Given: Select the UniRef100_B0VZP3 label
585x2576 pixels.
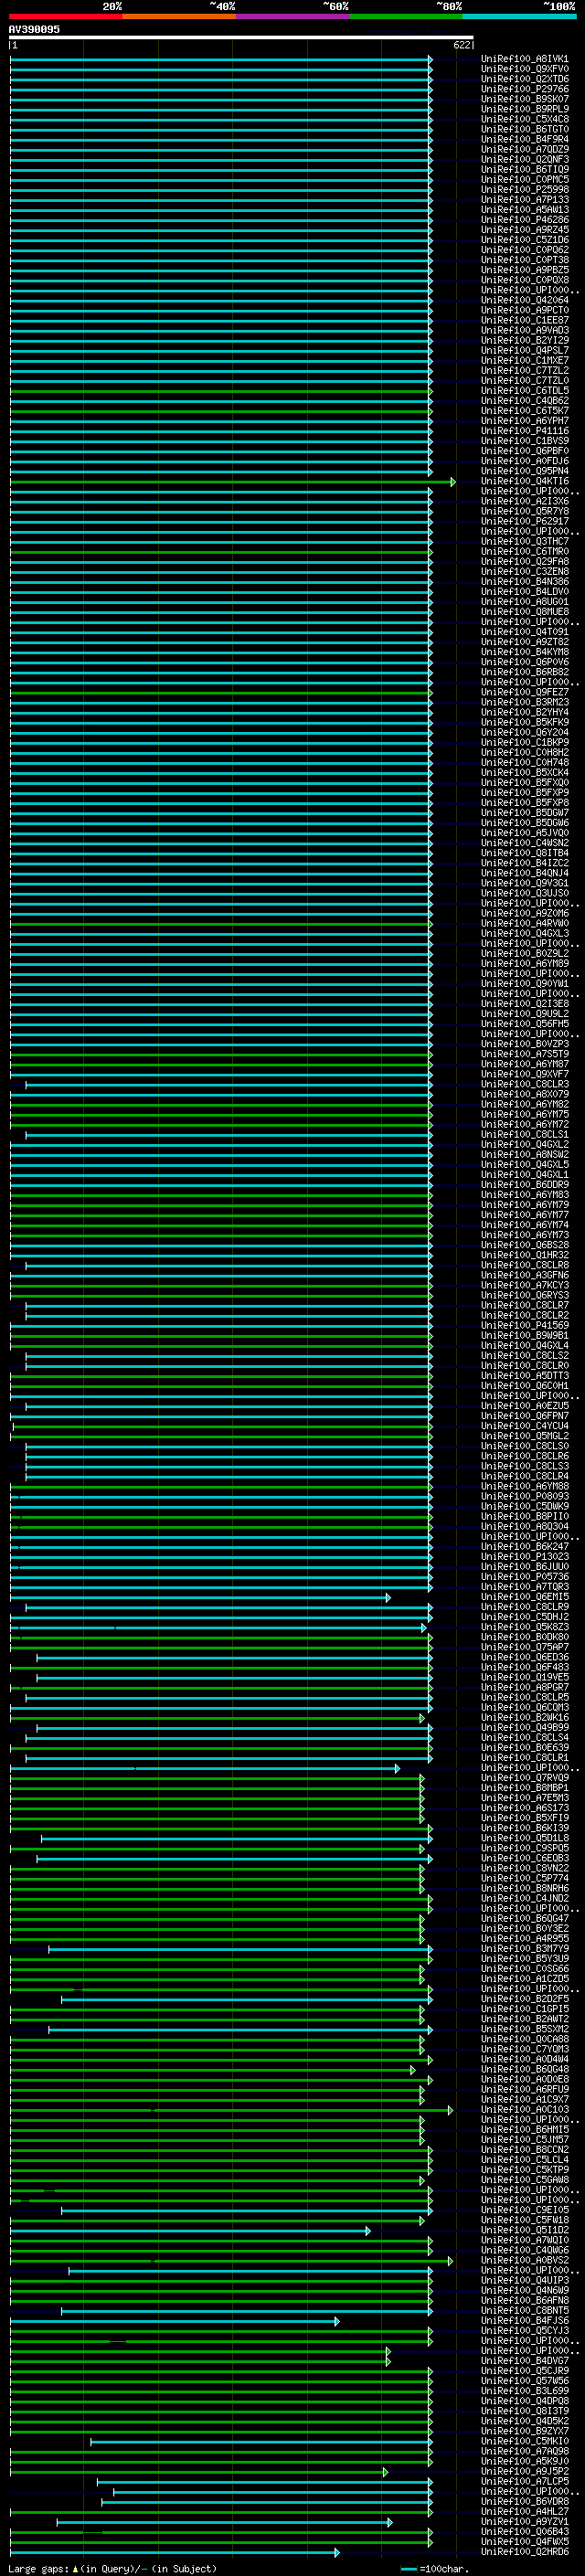Looking at the screenshot, I should pyautogui.click(x=524, y=1044).
